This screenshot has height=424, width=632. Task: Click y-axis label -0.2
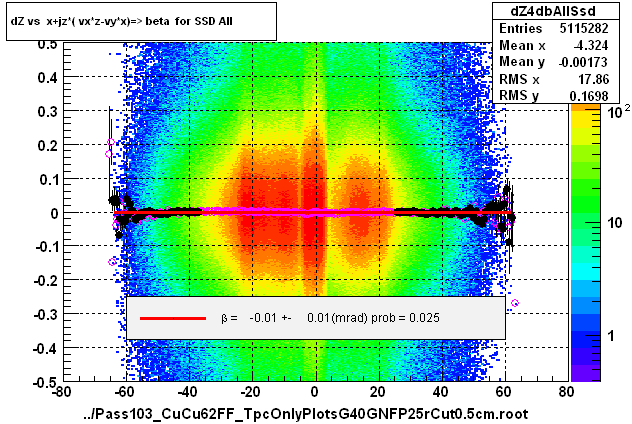coord(46,281)
